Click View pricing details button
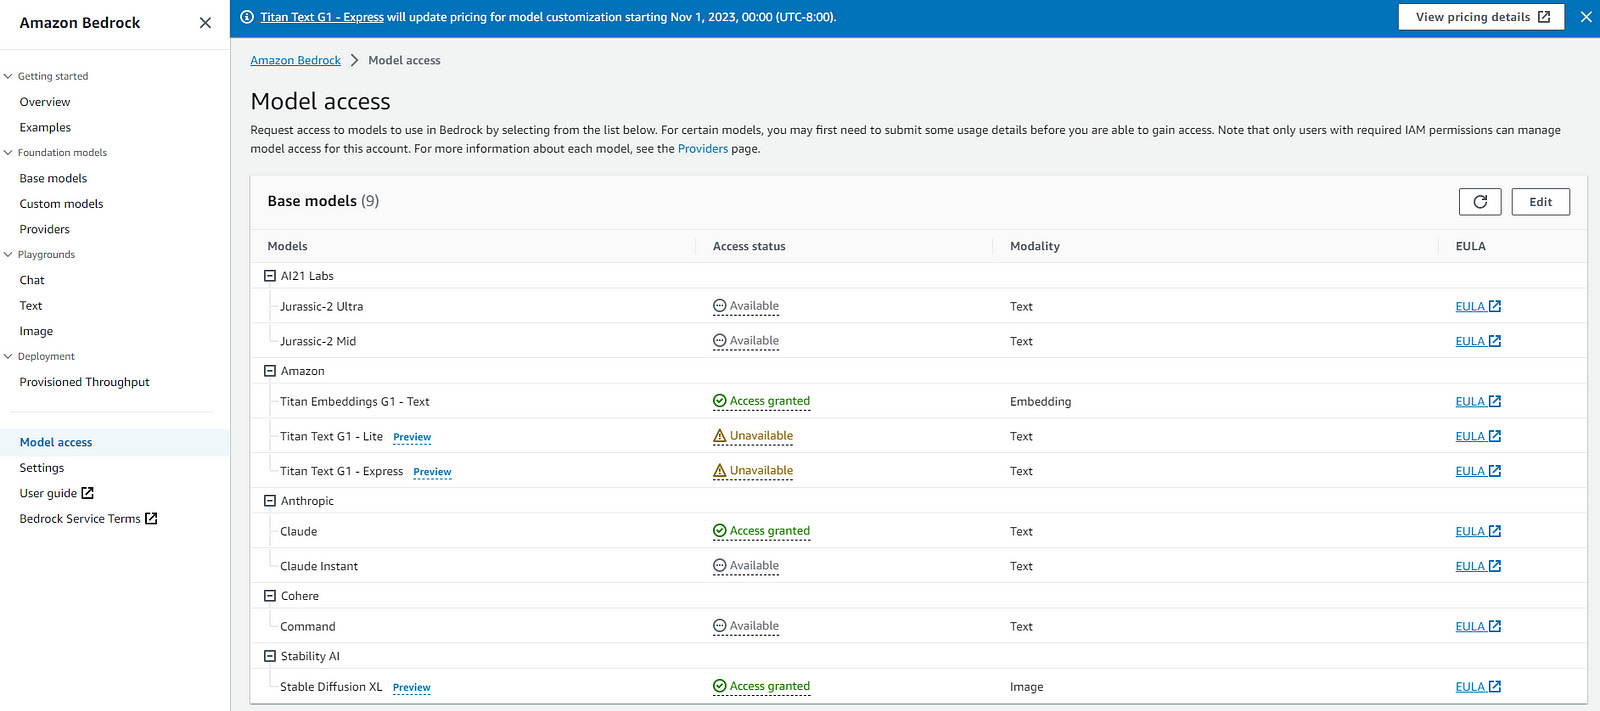Screen dimensions: 1600x711 [1481, 17]
